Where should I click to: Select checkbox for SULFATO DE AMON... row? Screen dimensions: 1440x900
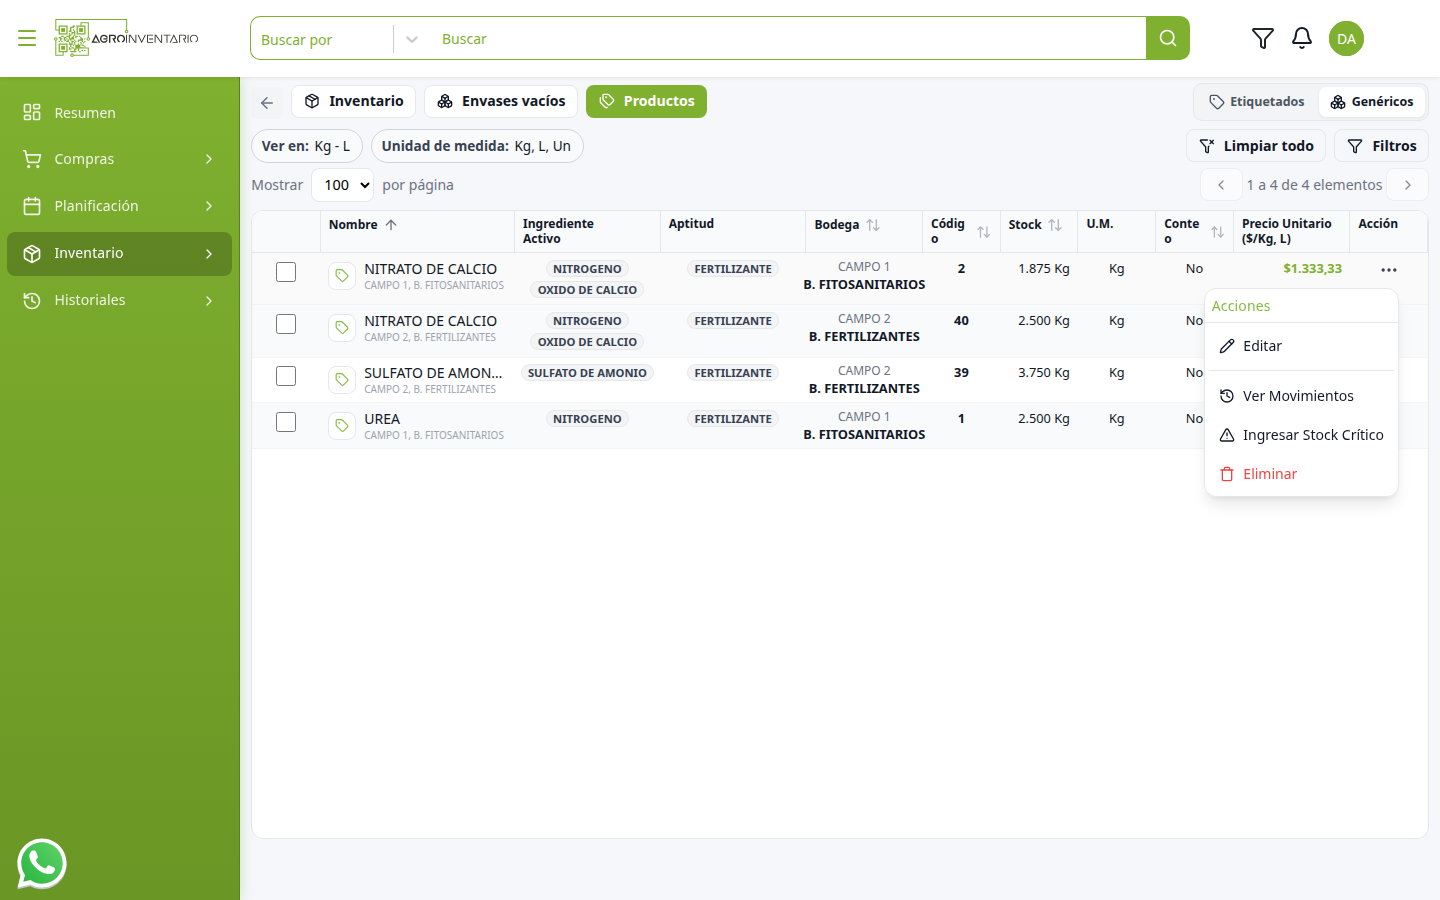point(286,376)
